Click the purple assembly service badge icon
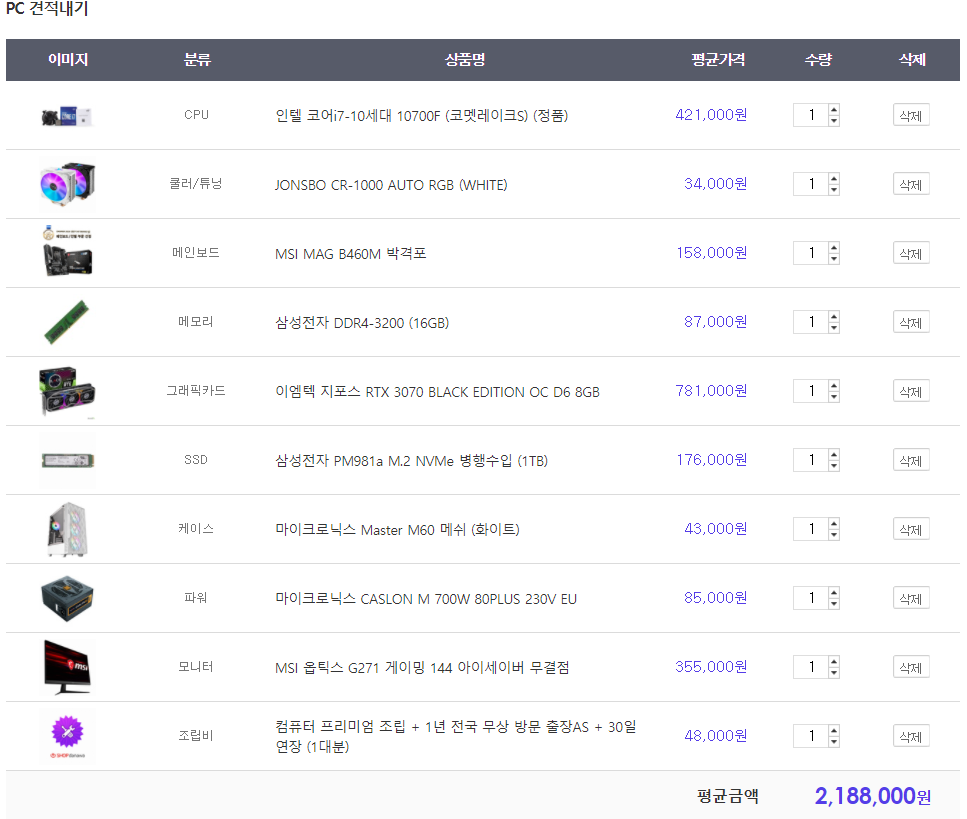 tap(68, 733)
